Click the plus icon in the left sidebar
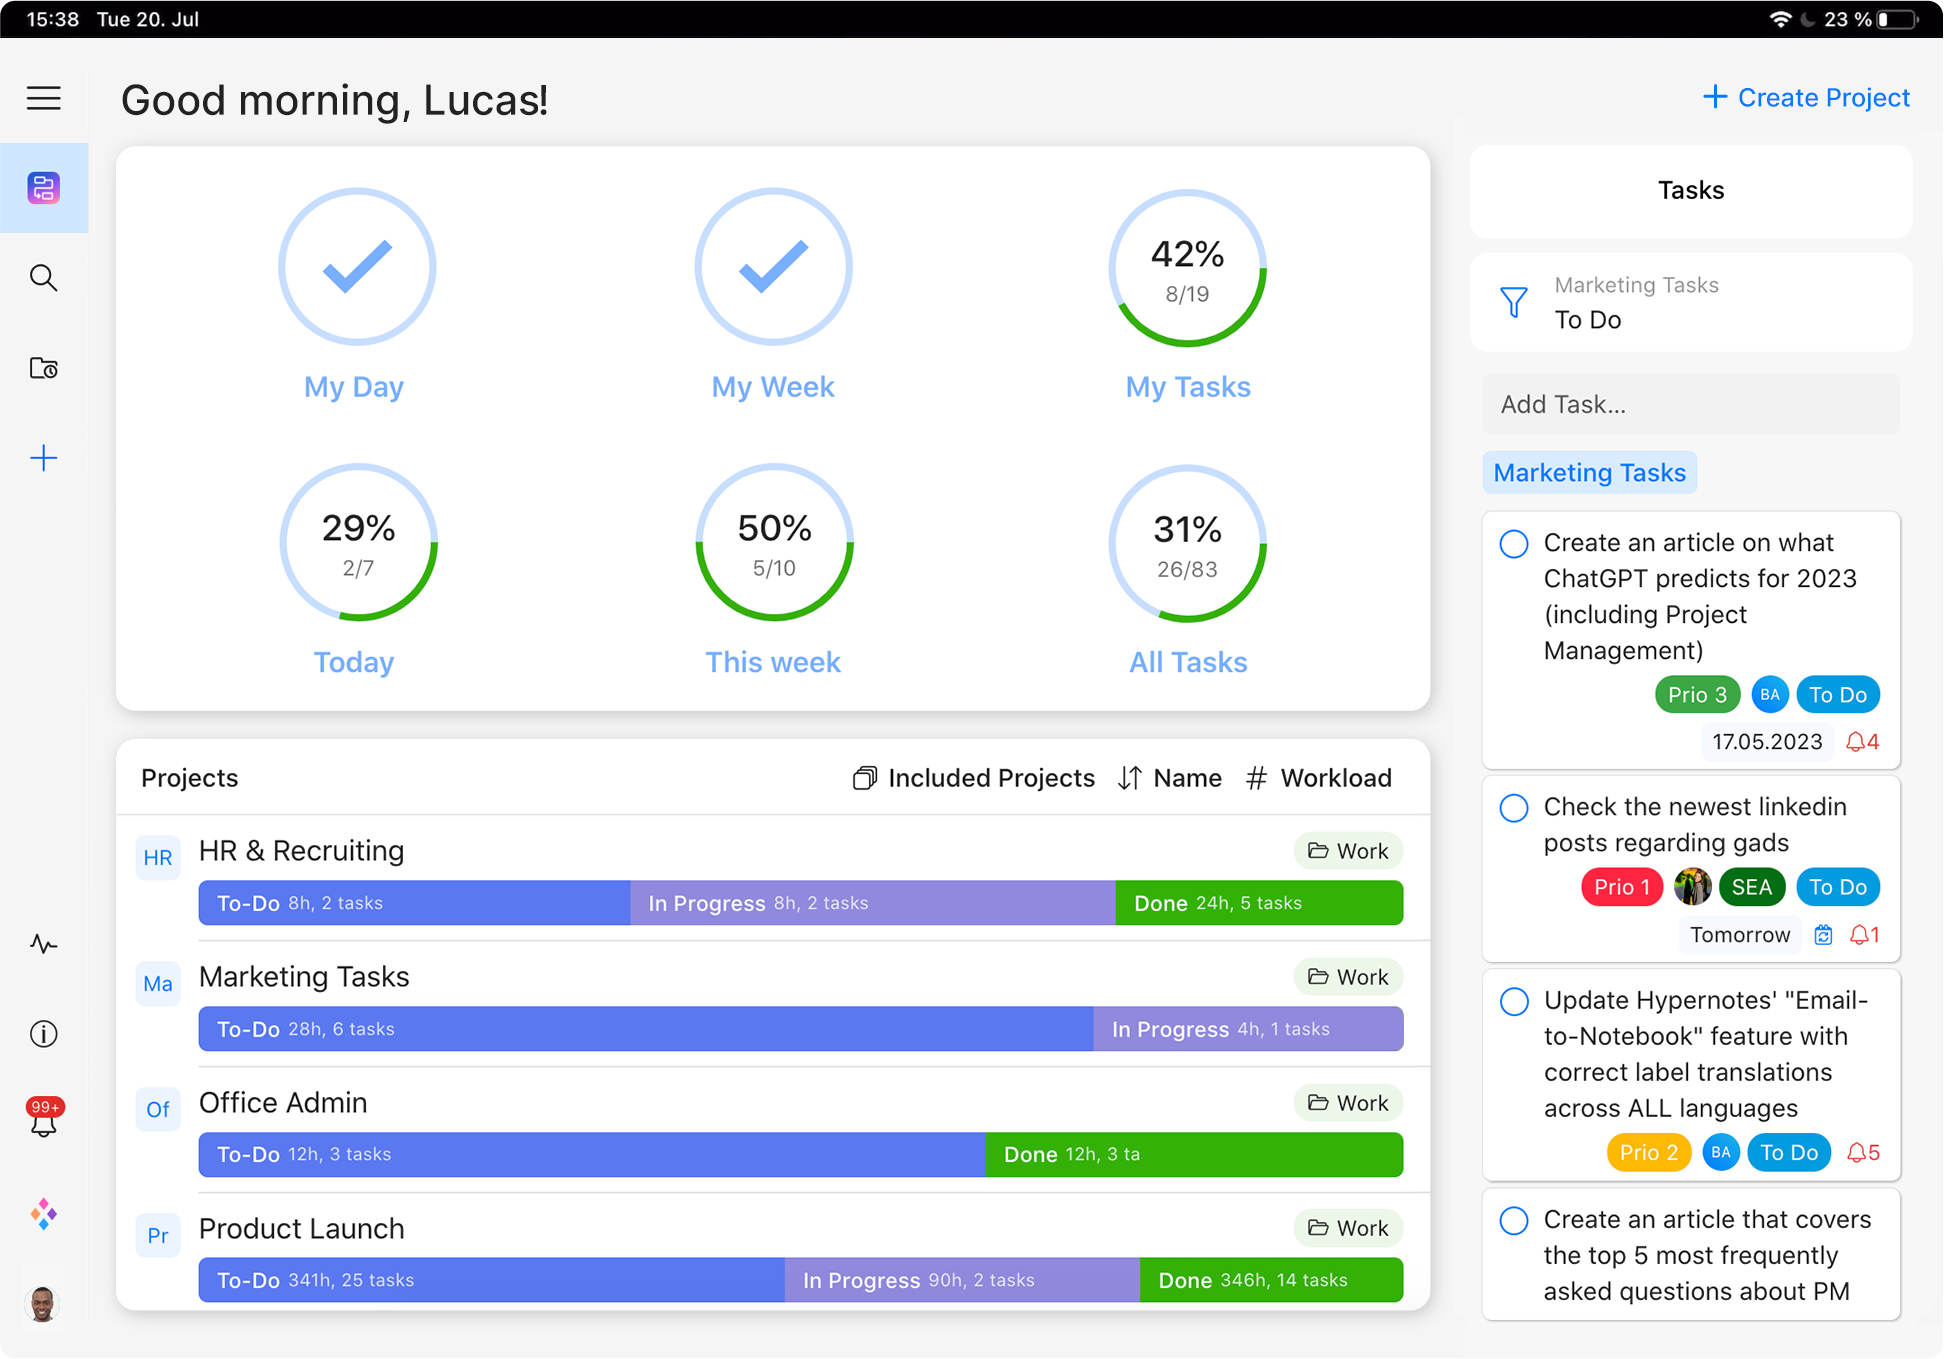The height and width of the screenshot is (1359, 1944). tap(44, 459)
